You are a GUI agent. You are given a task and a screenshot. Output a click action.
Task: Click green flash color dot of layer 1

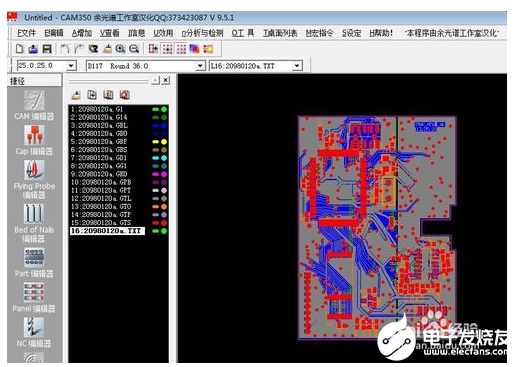(x=164, y=109)
